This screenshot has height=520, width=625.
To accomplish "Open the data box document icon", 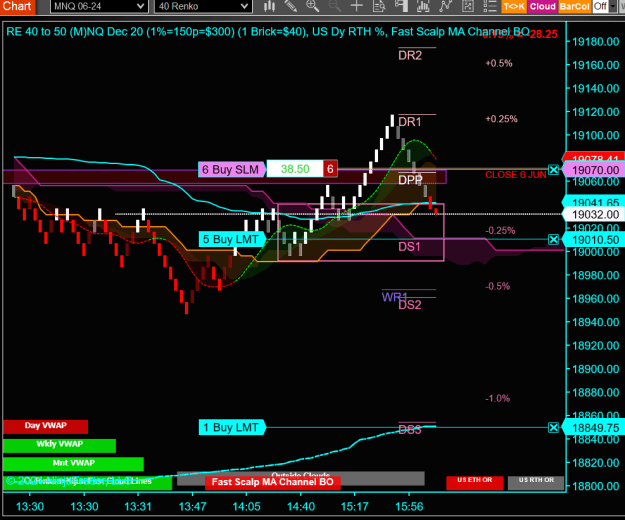I will pos(379,6).
